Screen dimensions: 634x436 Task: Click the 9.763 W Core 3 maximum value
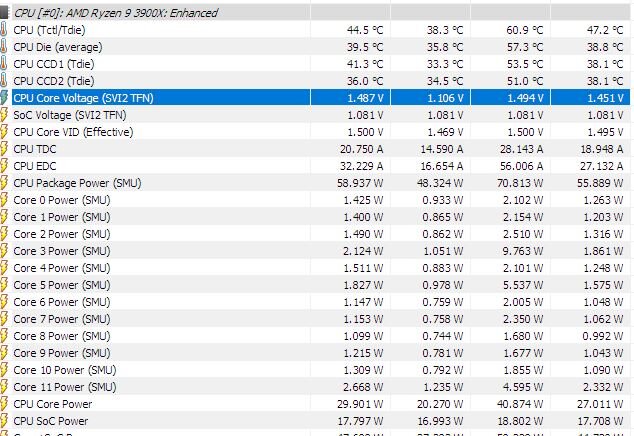(523, 251)
